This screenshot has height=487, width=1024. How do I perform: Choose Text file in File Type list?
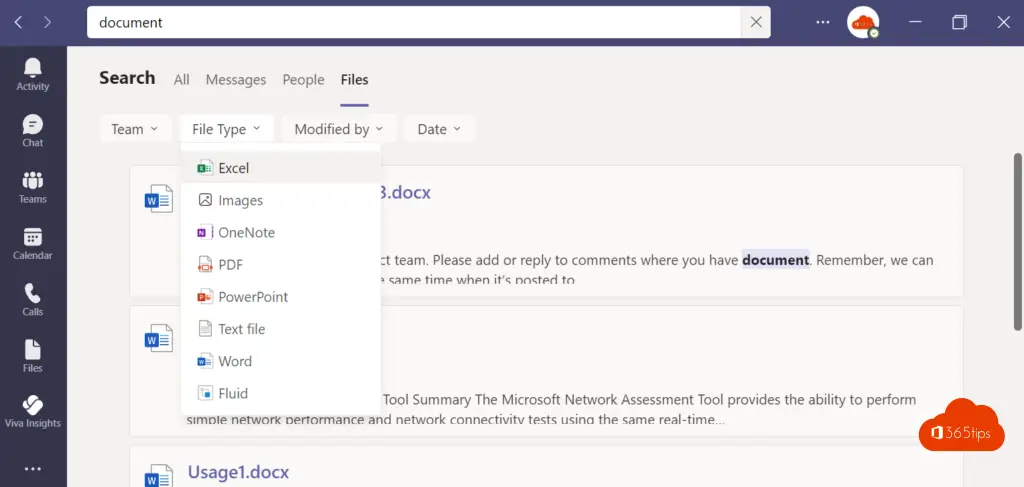pyautogui.click(x=281, y=329)
